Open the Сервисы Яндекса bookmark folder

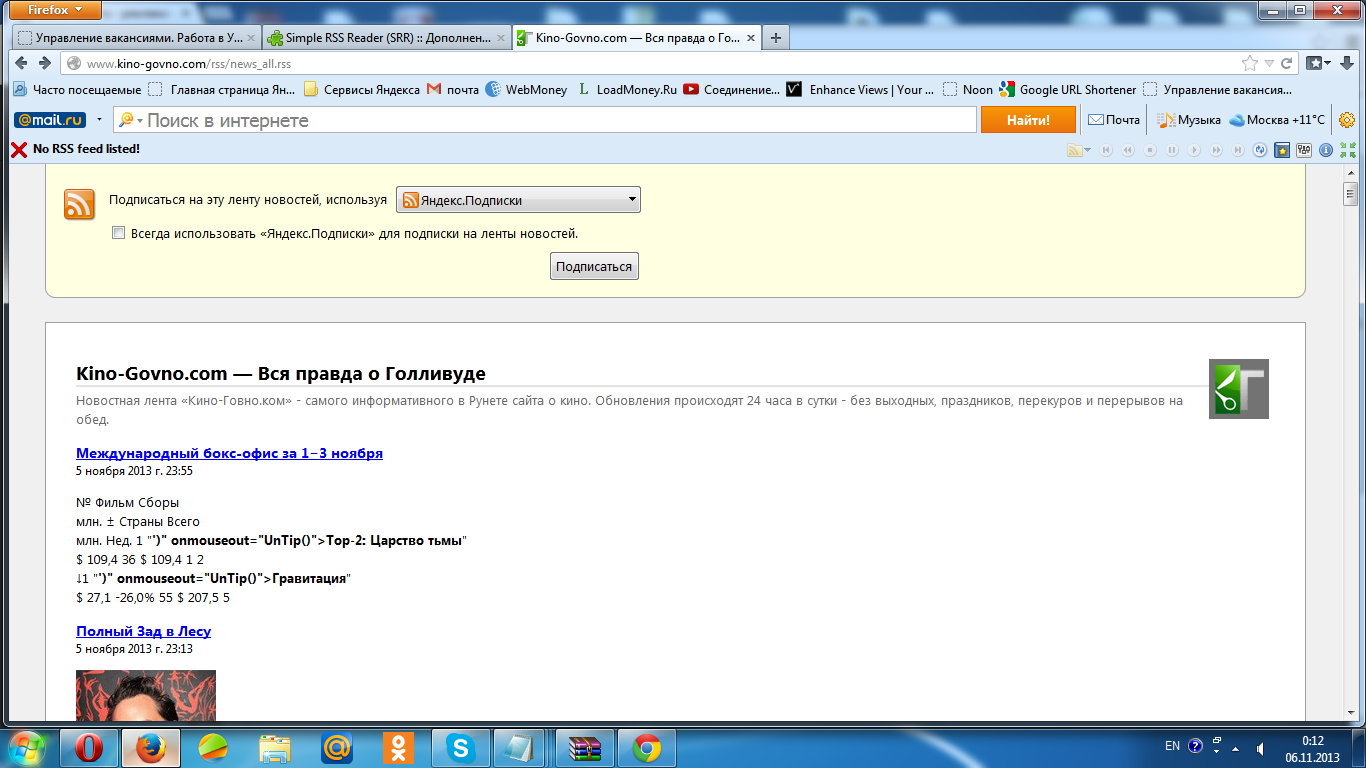click(361, 89)
